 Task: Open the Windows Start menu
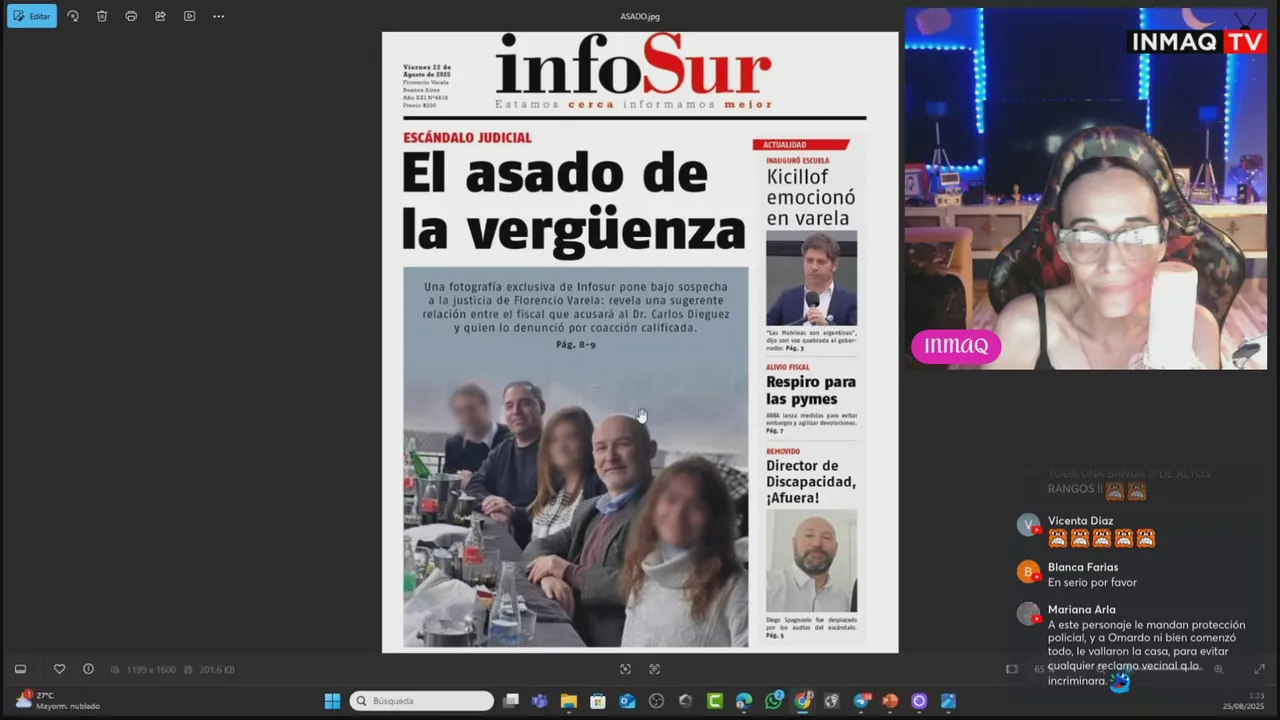(x=332, y=701)
